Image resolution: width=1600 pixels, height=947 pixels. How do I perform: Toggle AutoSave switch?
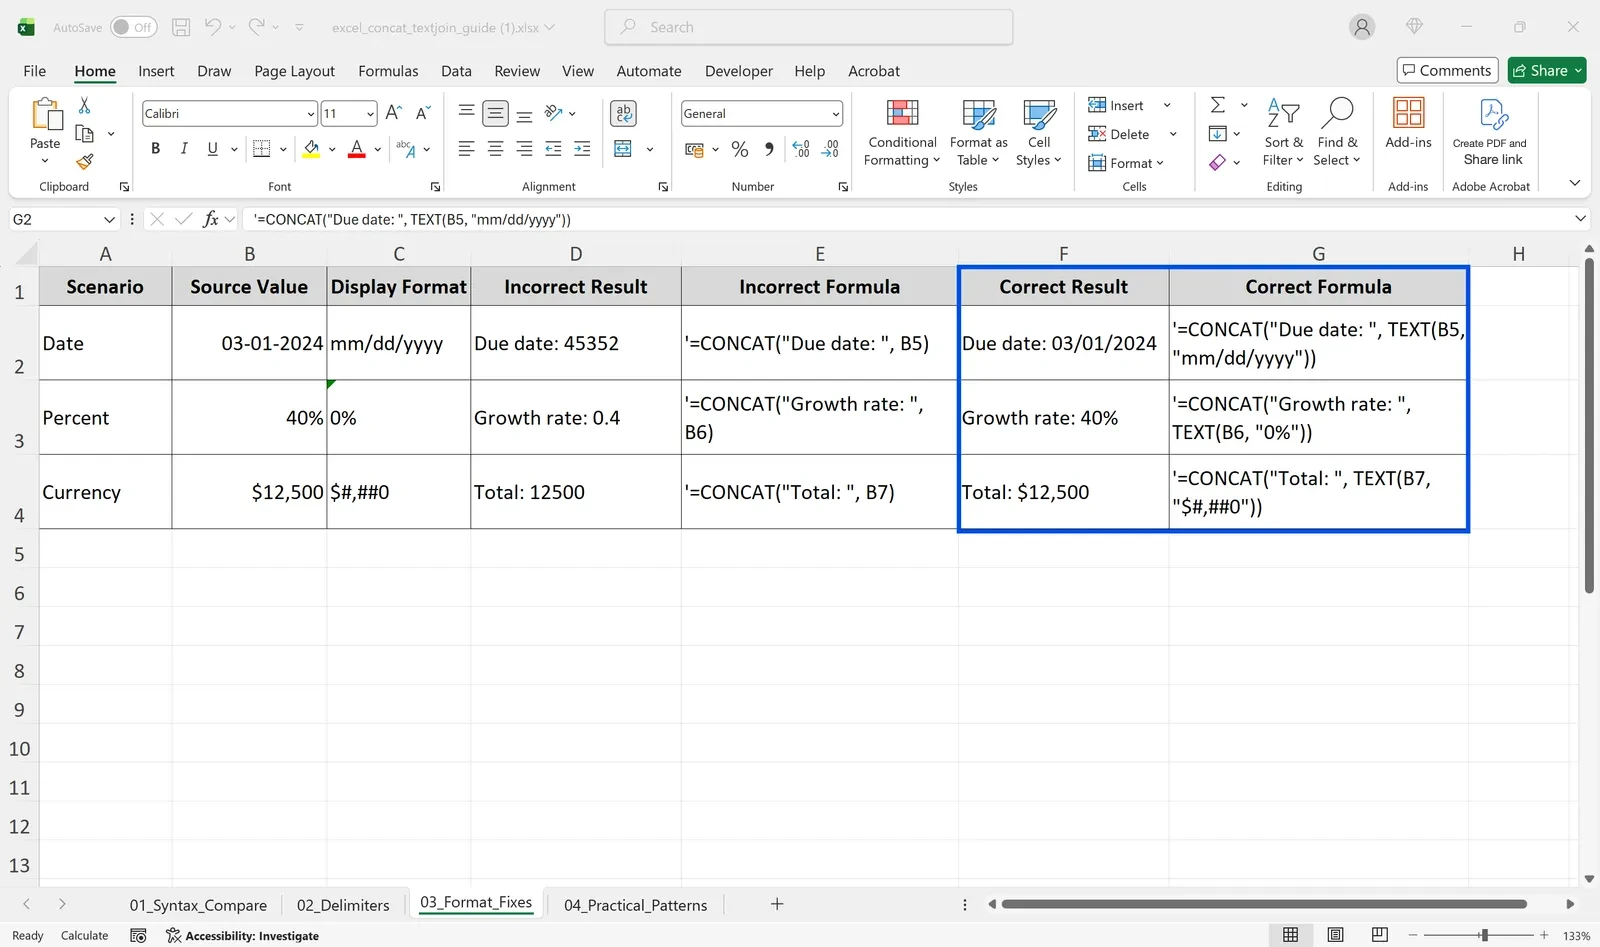(134, 27)
